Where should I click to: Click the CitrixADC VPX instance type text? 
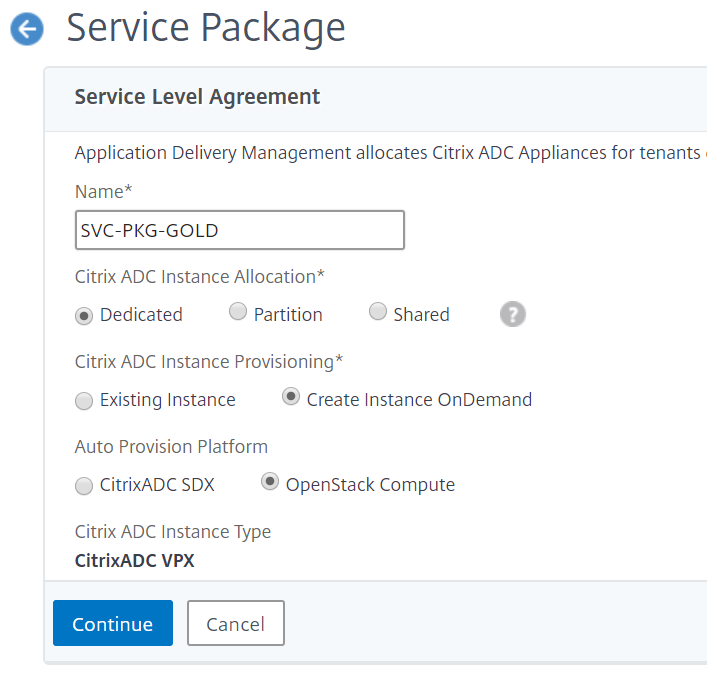pos(134,561)
